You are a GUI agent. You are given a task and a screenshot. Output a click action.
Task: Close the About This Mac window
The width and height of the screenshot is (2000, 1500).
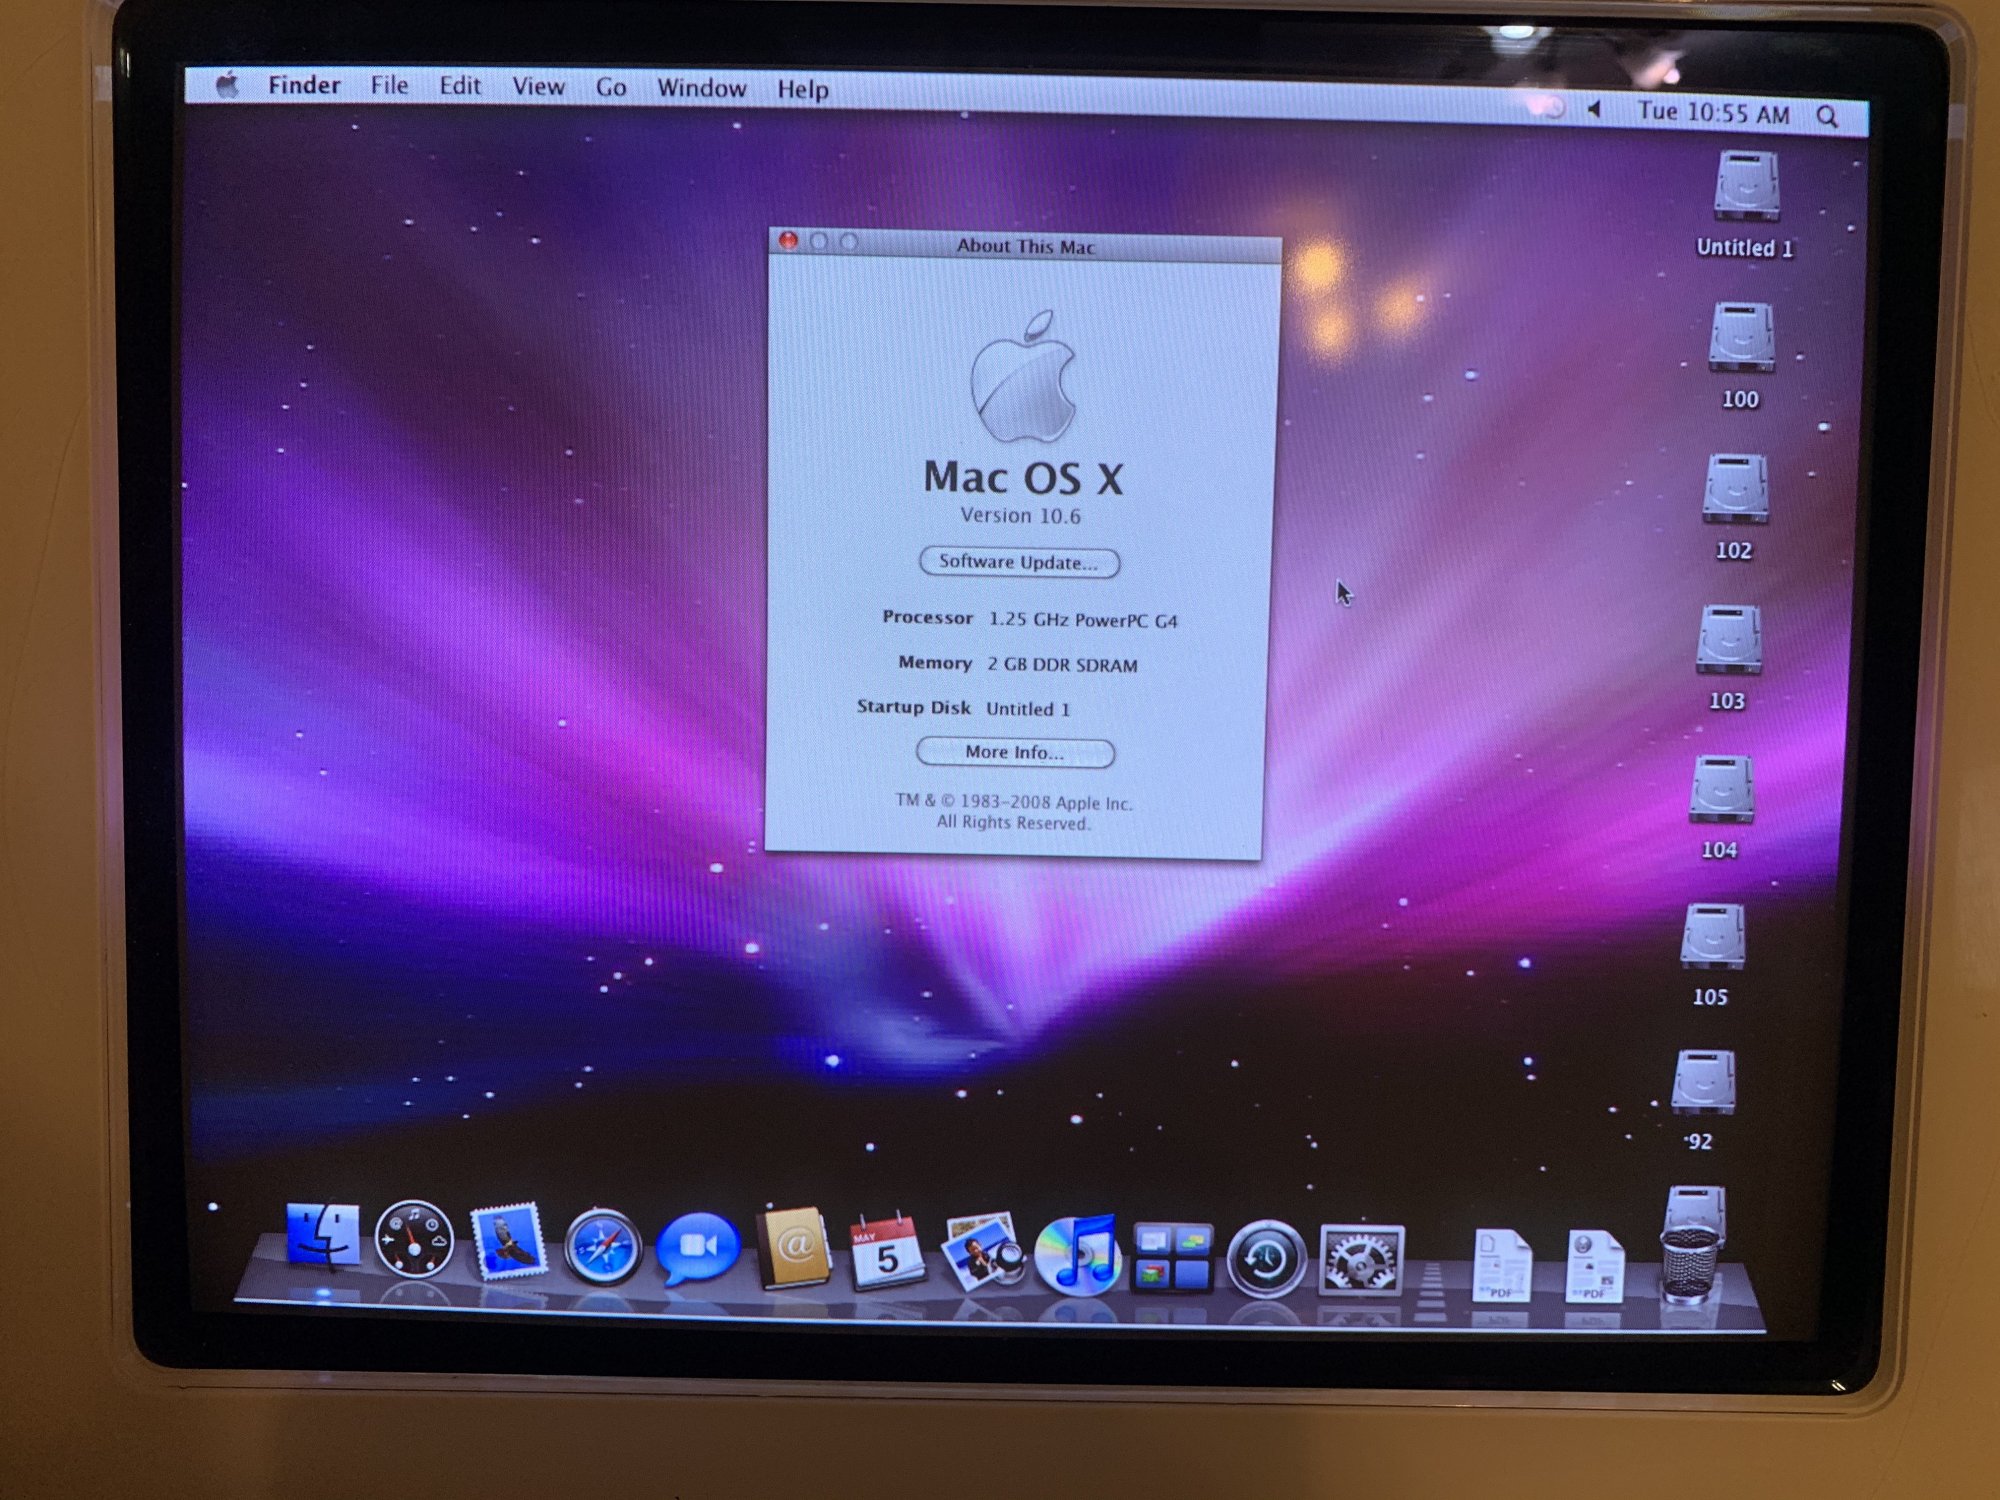(x=788, y=241)
